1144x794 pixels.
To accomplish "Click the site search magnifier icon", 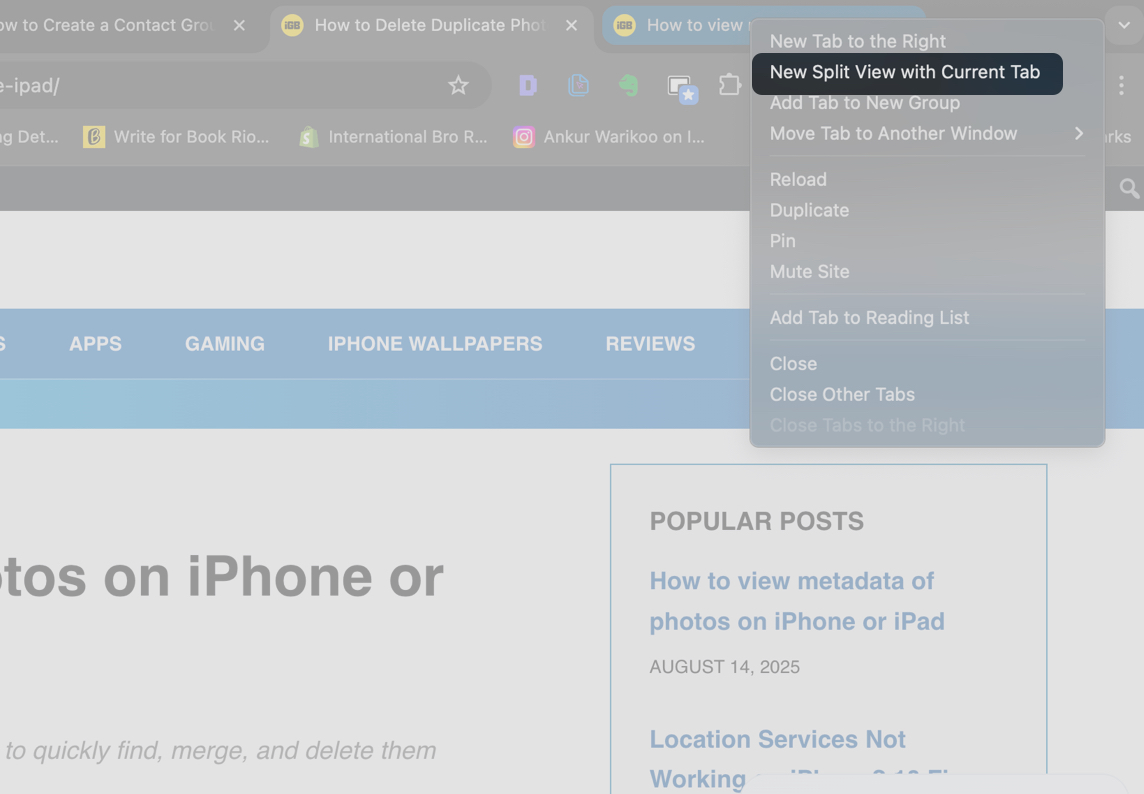I will [x=1129, y=188].
